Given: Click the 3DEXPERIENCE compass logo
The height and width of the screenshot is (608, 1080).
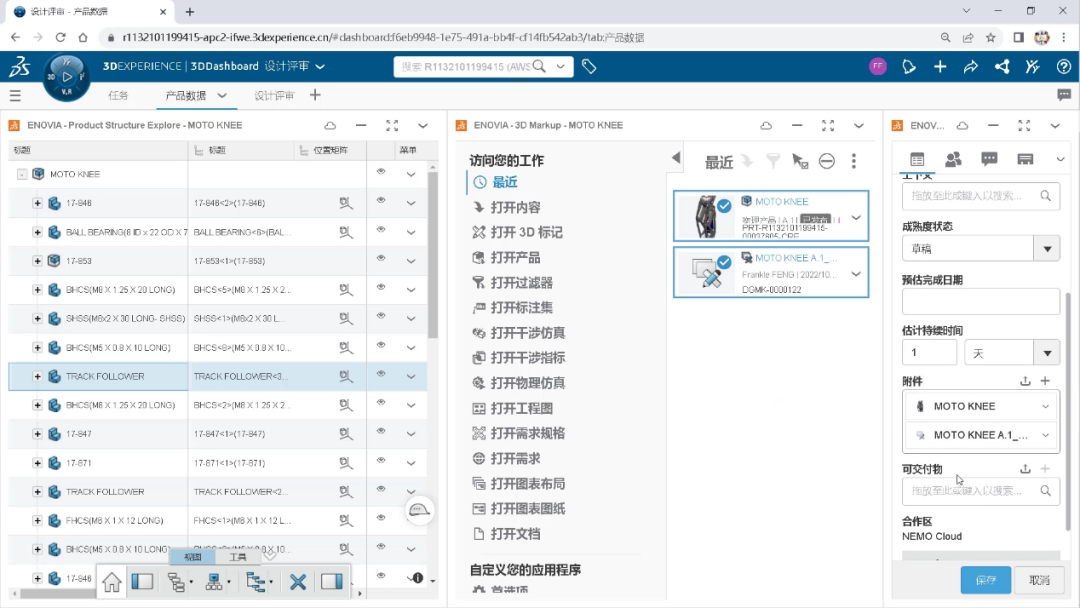Looking at the screenshot, I should (66, 76).
